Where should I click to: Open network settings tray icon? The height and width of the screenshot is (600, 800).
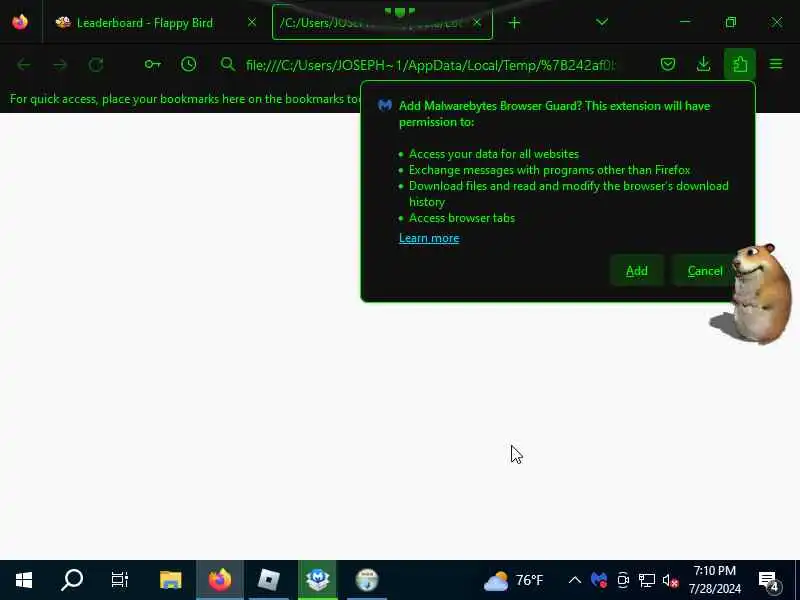[646, 580]
